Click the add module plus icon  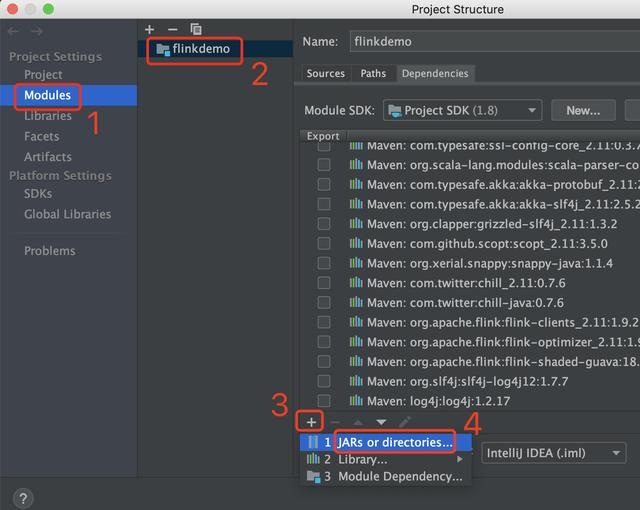click(x=149, y=29)
